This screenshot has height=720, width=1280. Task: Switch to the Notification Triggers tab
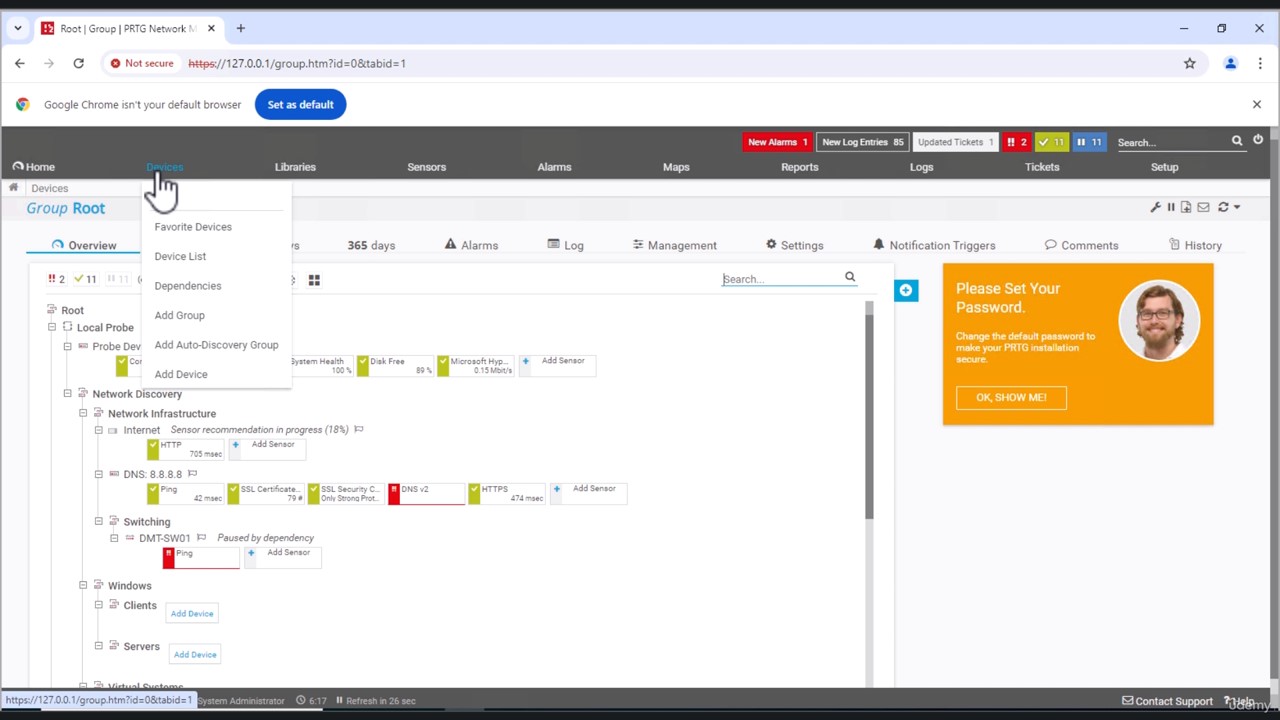(x=933, y=245)
